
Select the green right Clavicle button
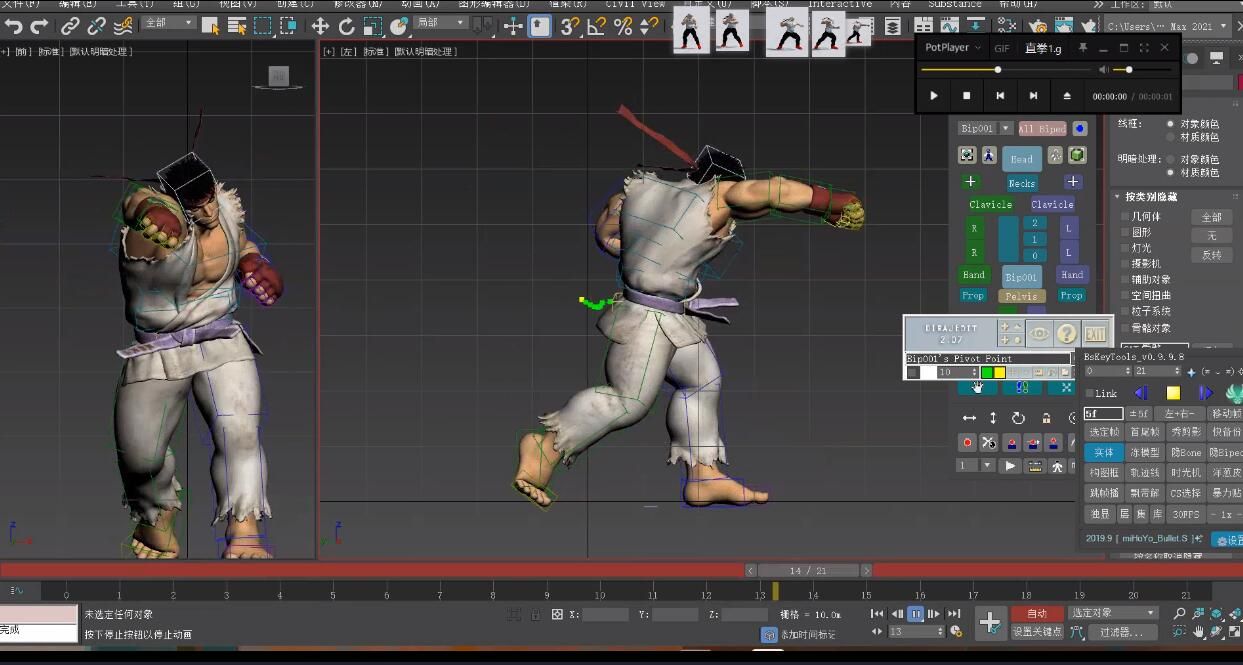click(x=990, y=204)
